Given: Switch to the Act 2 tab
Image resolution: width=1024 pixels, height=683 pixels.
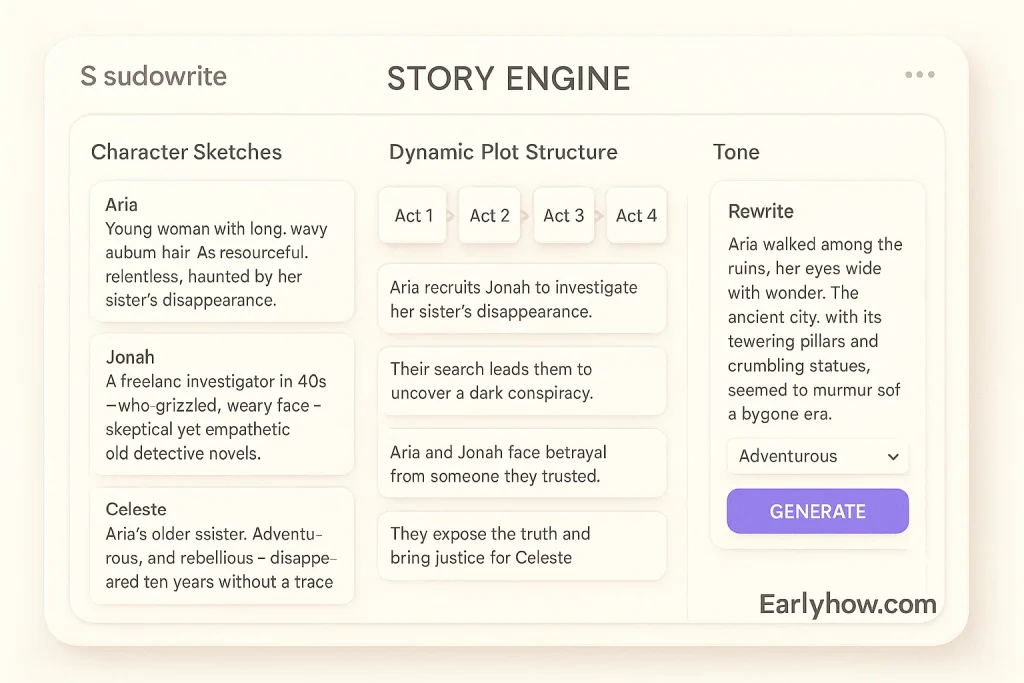Looking at the screenshot, I should pos(489,215).
